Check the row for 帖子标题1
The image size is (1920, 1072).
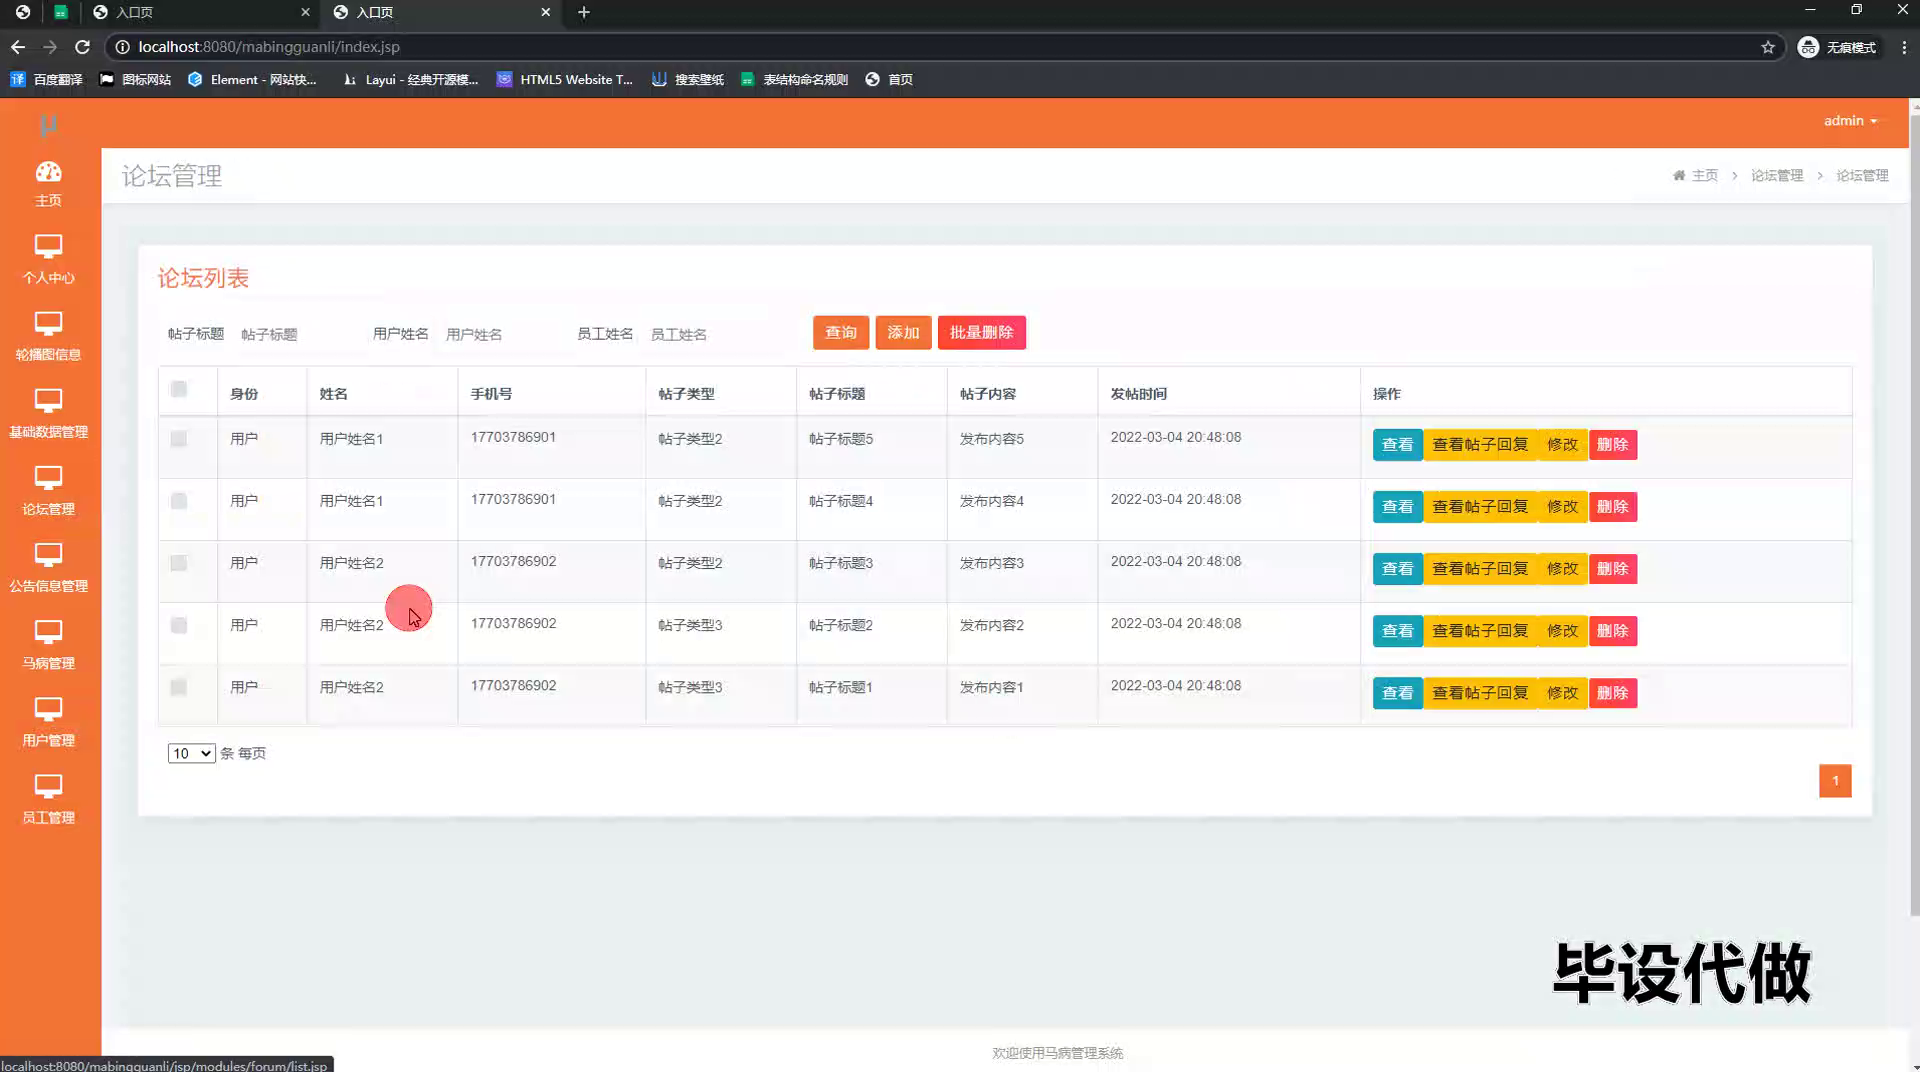click(179, 687)
